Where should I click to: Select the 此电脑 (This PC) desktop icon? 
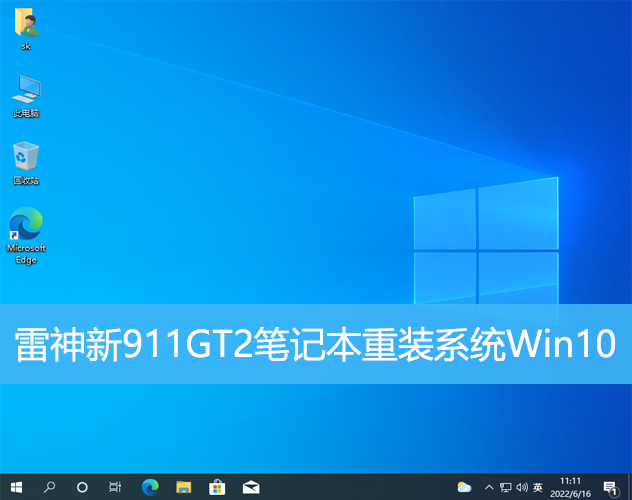[26, 96]
